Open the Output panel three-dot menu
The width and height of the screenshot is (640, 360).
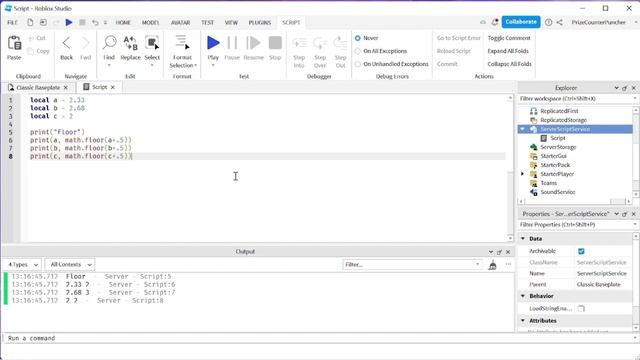[x=508, y=264]
